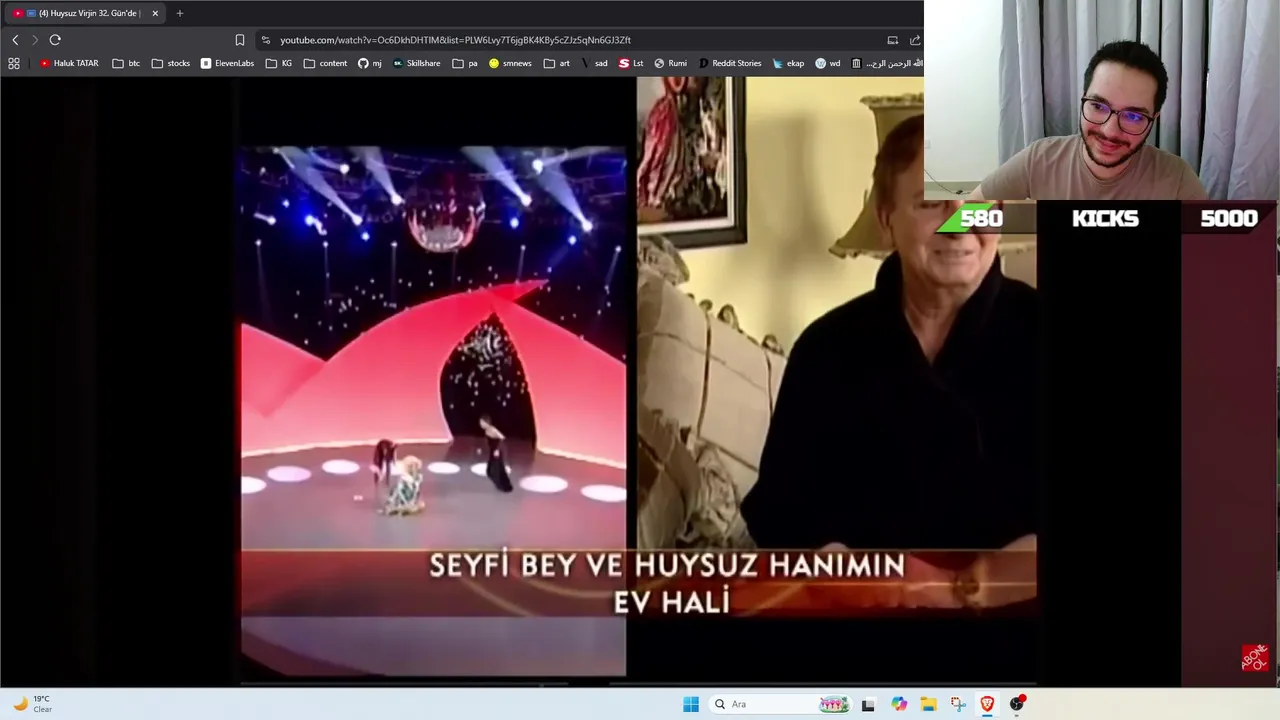Open the Reddit Stories bookmark
This screenshot has width=1280, height=720.
730,63
